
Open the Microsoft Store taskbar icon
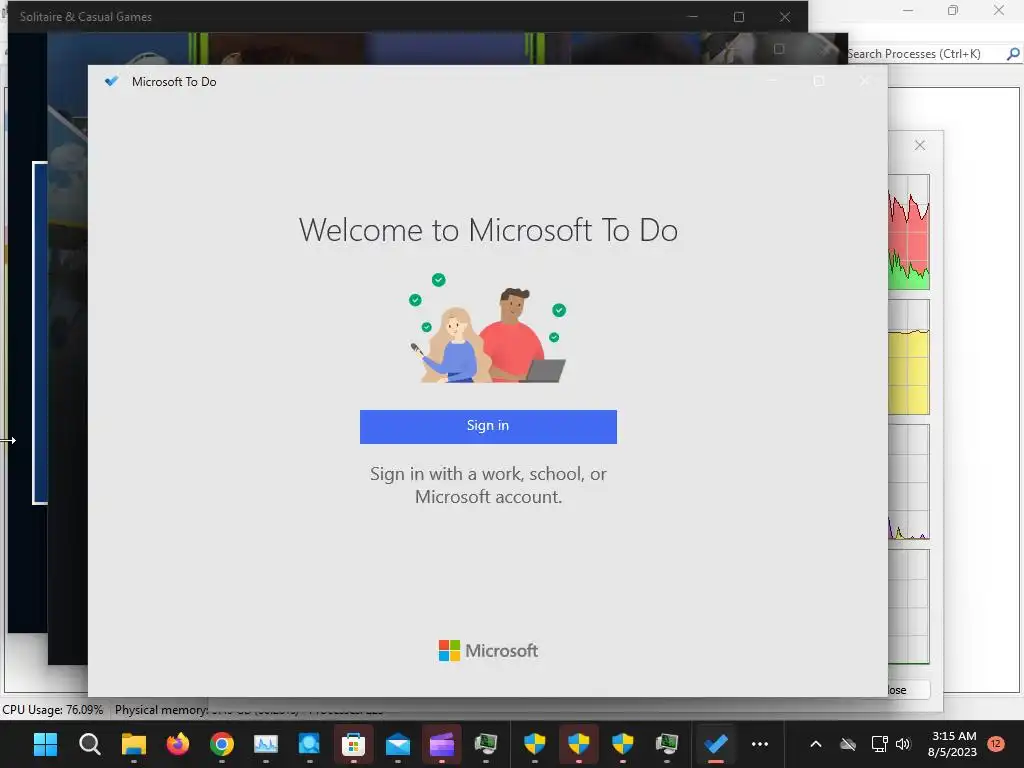(x=353, y=744)
